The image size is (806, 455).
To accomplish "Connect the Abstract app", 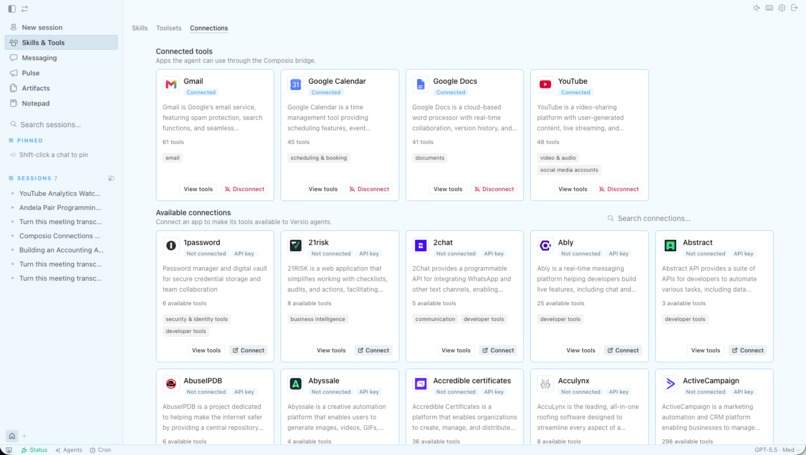I will tap(748, 350).
